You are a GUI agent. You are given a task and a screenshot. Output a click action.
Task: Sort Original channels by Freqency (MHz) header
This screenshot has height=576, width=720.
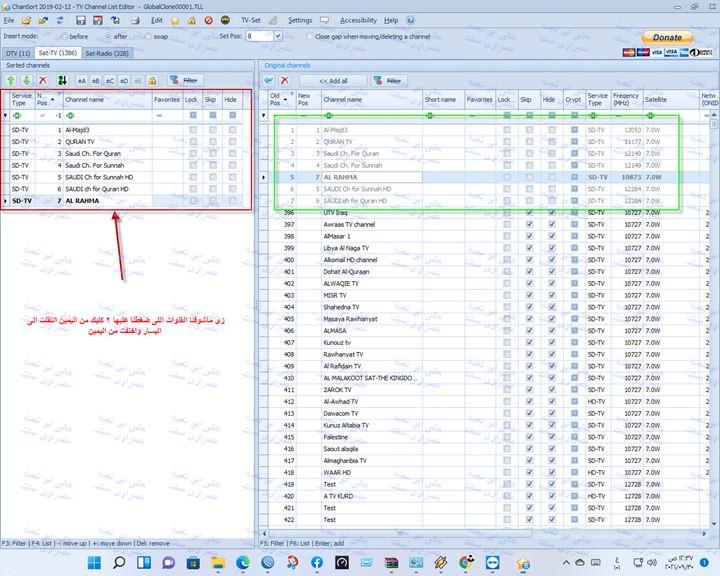(626, 99)
